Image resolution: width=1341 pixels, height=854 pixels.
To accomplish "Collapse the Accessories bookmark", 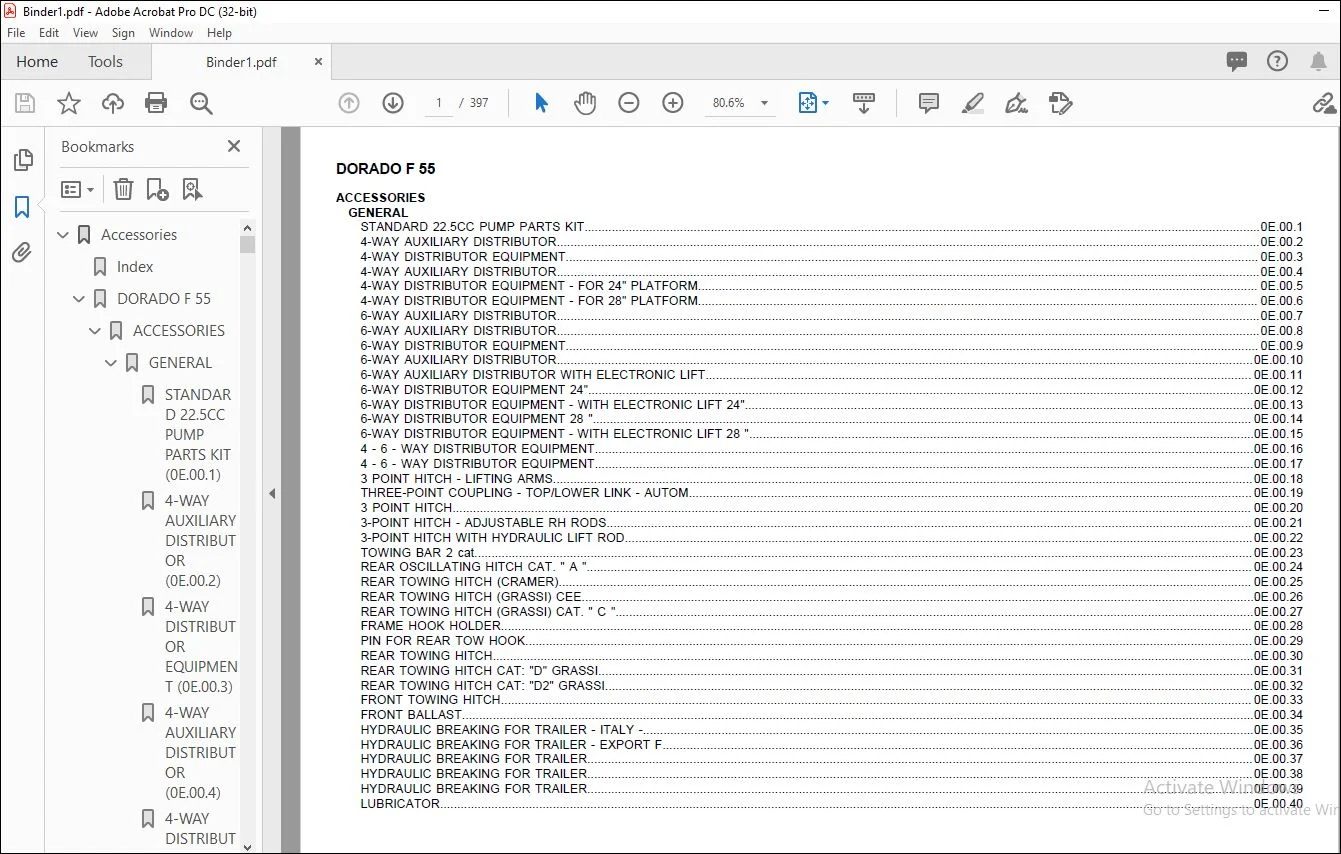I will pyautogui.click(x=63, y=235).
